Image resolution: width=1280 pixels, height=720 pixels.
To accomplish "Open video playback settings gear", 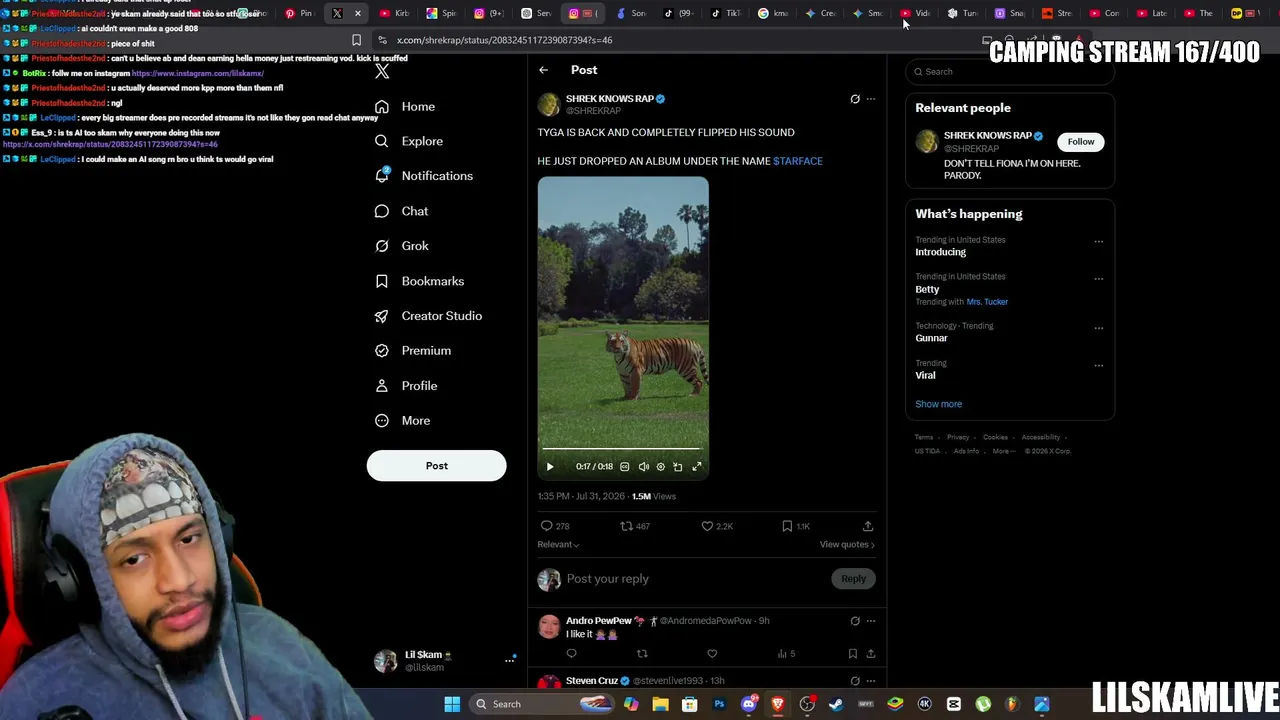I will coord(660,467).
